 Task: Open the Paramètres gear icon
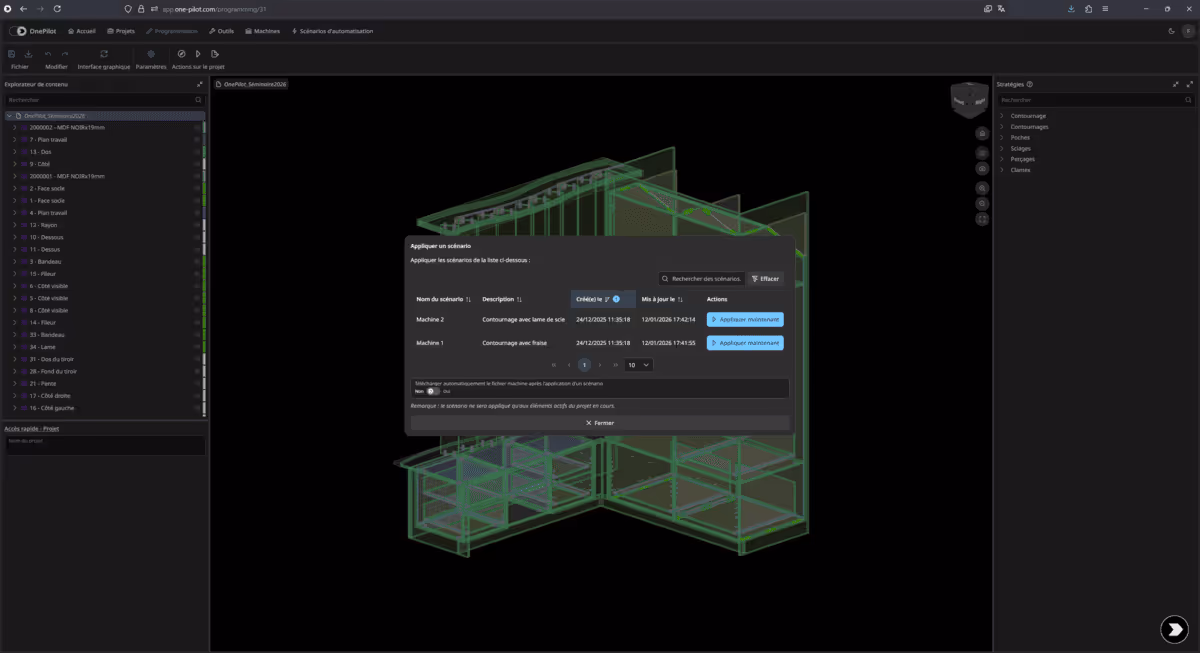(x=151, y=54)
